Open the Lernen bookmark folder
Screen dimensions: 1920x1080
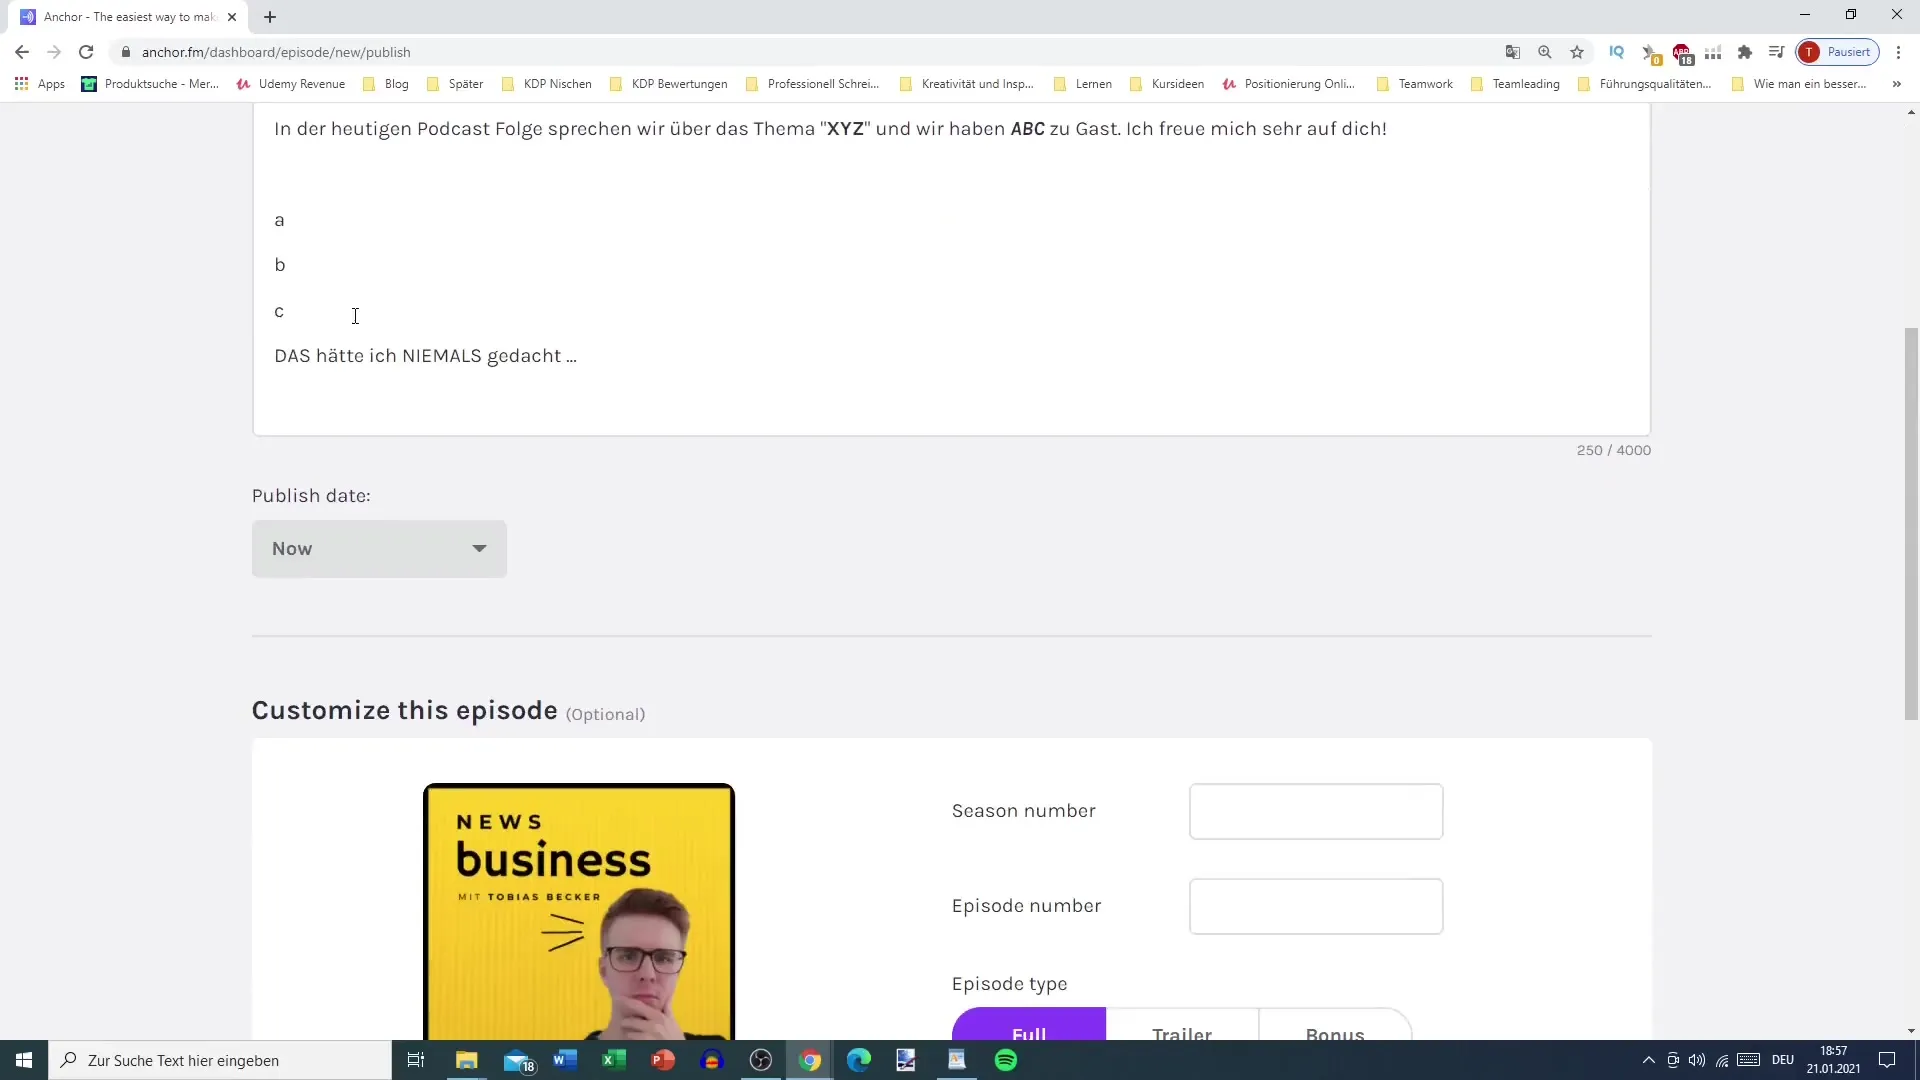point(1083,84)
